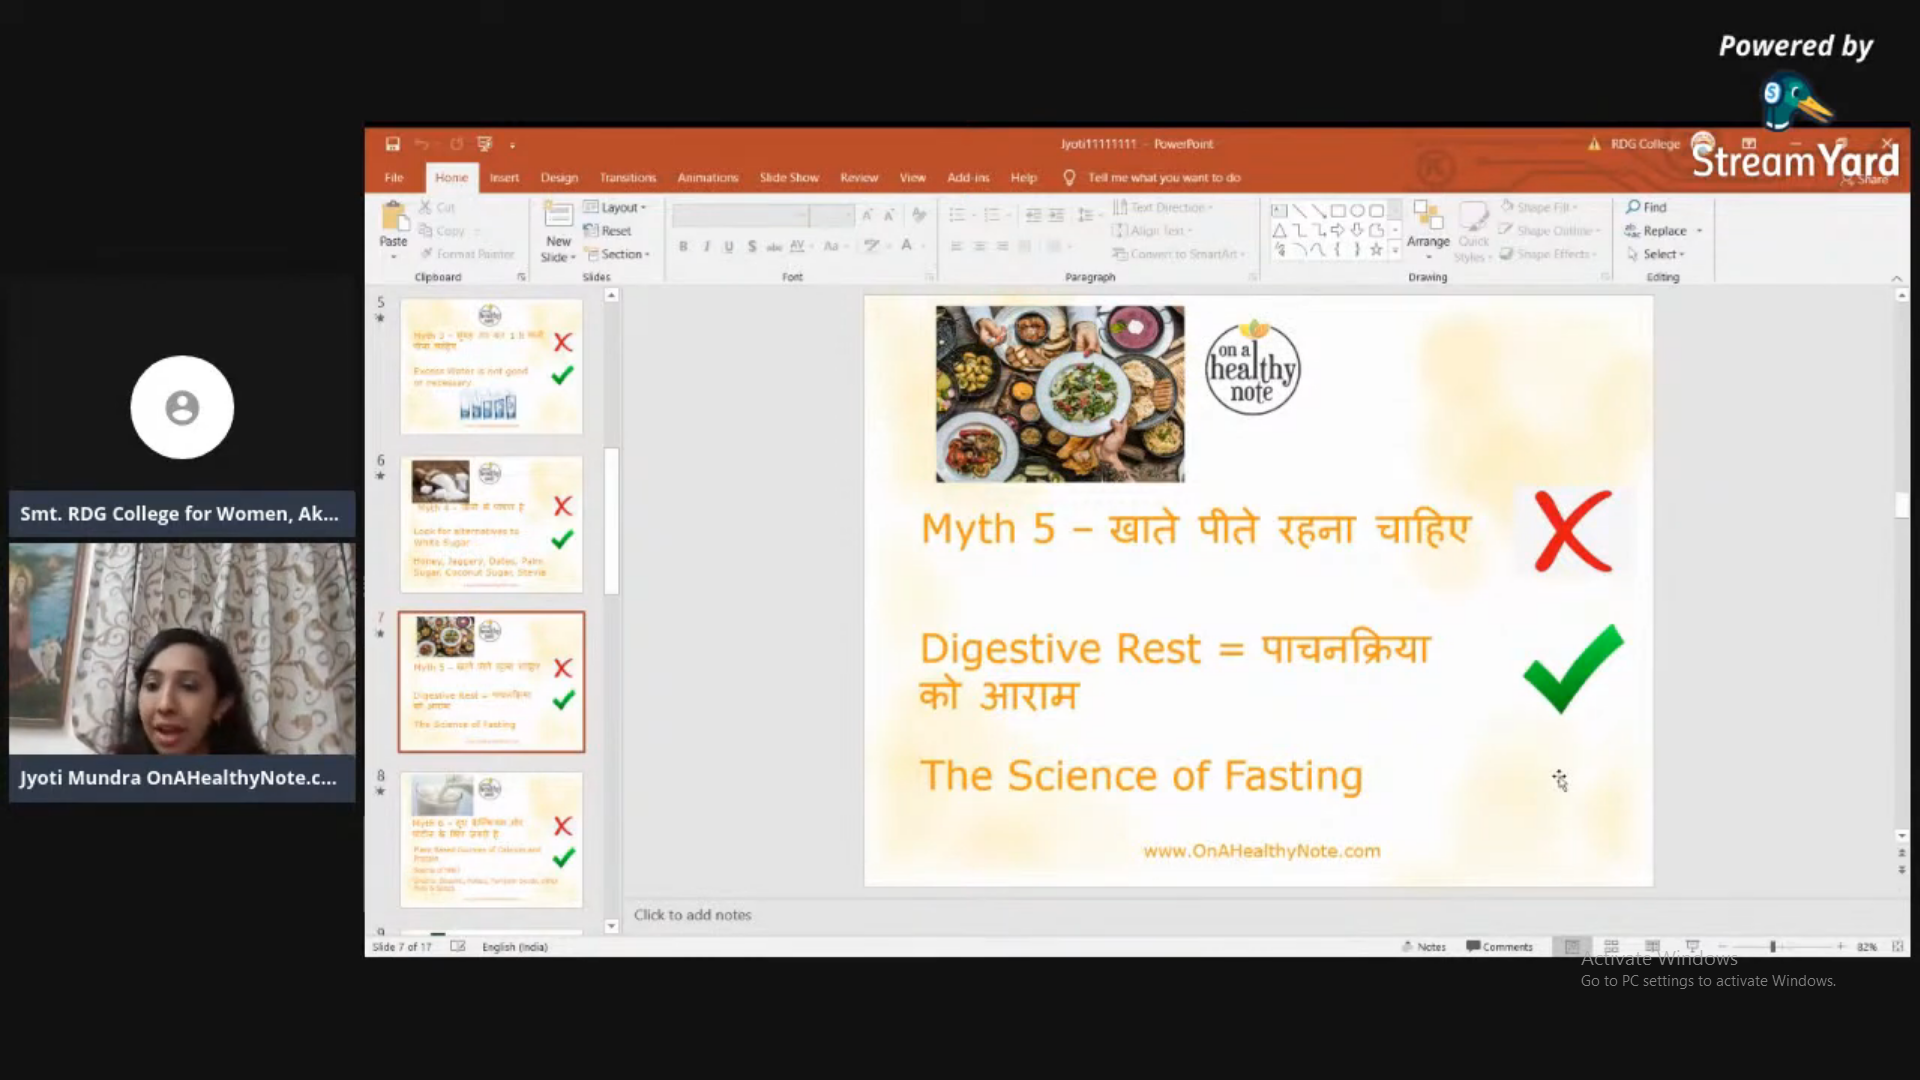Click the Paste clipboard icon
The image size is (1920, 1080).
point(394,217)
